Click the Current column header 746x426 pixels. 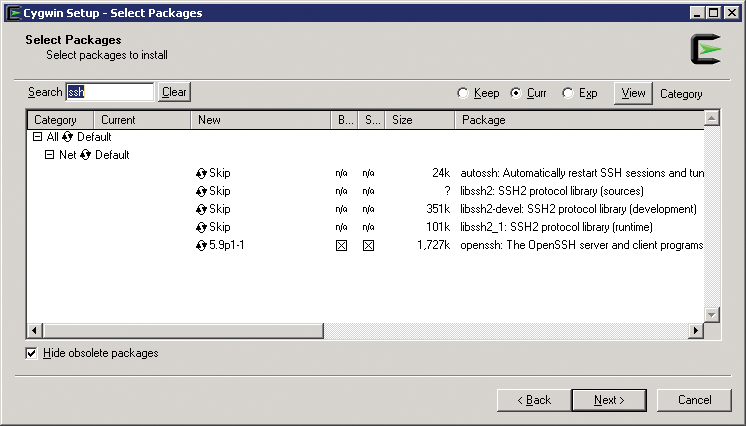(x=142, y=120)
